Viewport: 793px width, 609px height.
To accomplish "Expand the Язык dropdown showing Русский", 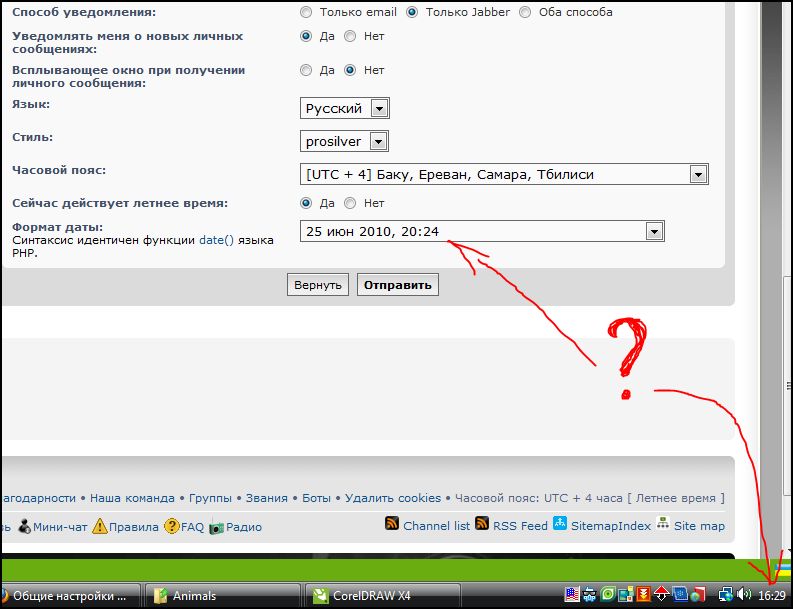I will (378, 108).
